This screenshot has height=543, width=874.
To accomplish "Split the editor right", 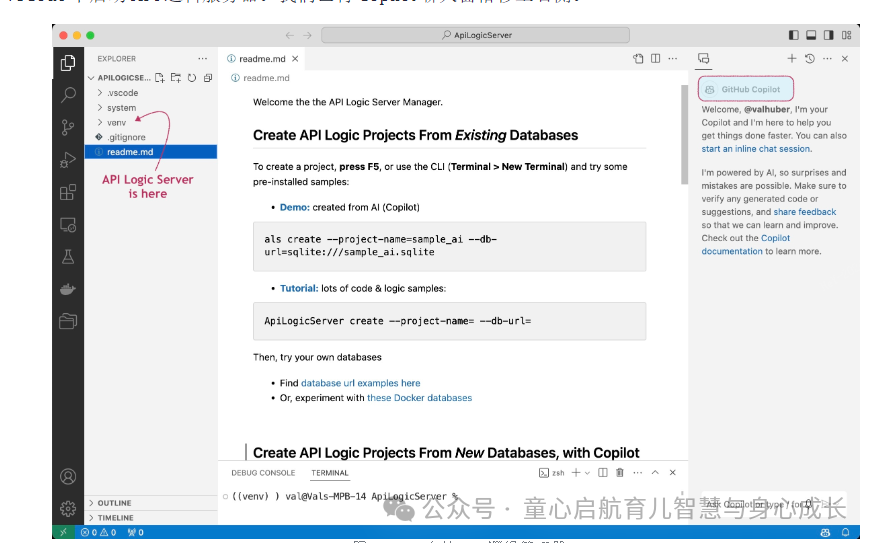I will (656, 59).
